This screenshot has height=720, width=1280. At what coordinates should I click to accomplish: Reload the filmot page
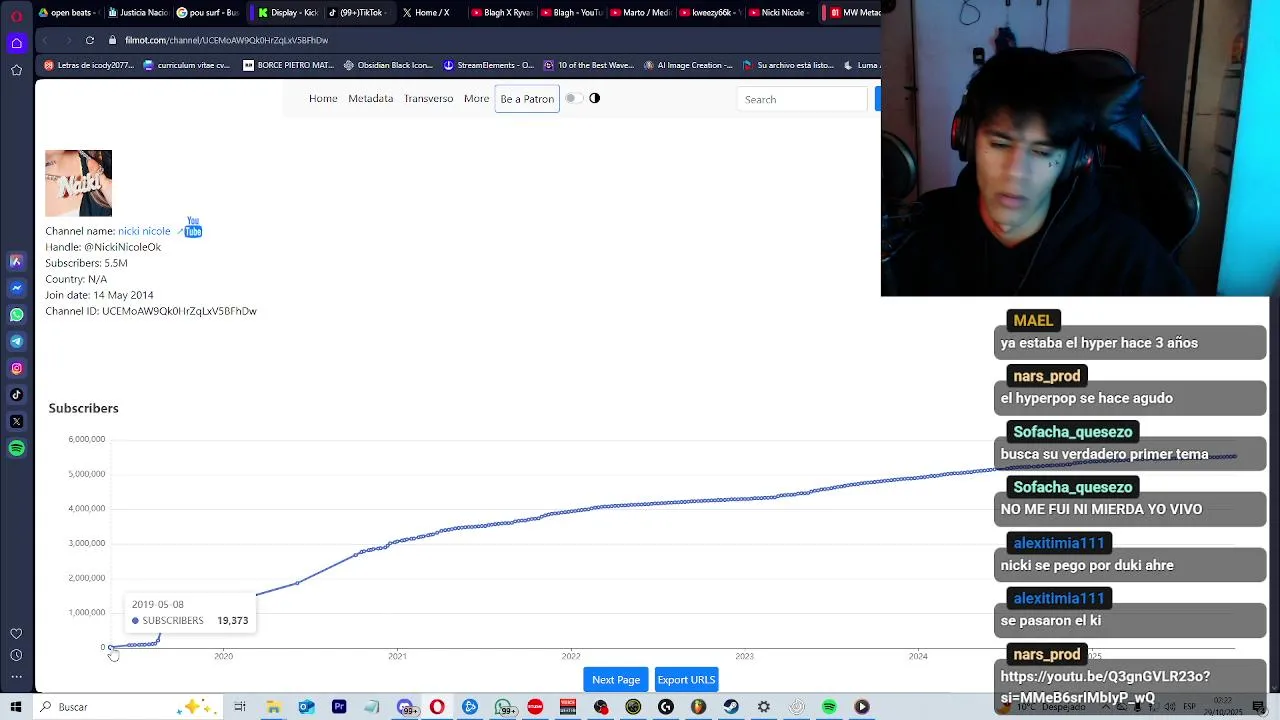pos(90,40)
